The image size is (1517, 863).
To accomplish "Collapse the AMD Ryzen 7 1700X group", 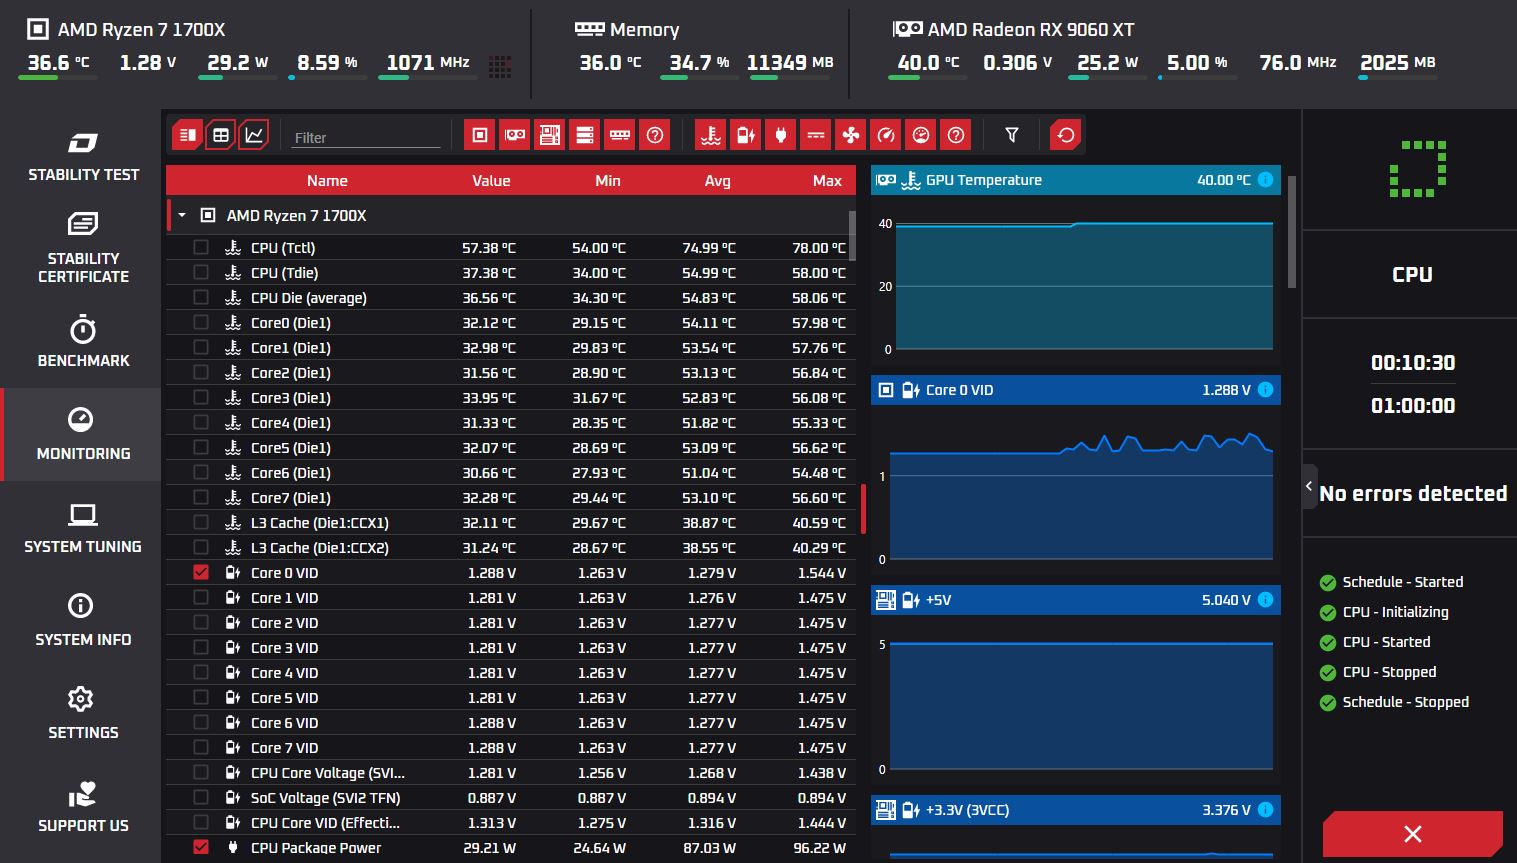I will pos(182,215).
